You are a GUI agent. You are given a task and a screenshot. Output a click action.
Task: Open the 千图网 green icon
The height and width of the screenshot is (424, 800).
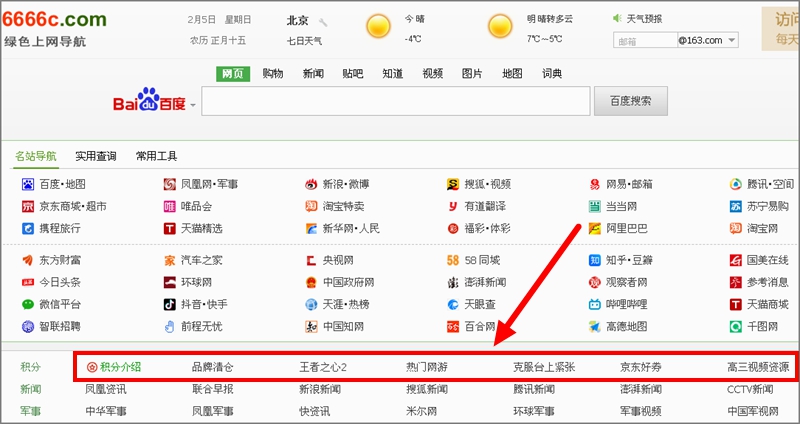coord(735,326)
